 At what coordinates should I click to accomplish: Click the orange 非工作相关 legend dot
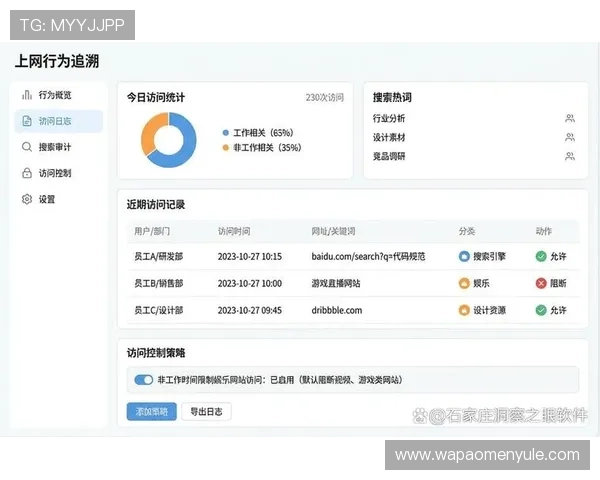pyautogui.click(x=225, y=147)
